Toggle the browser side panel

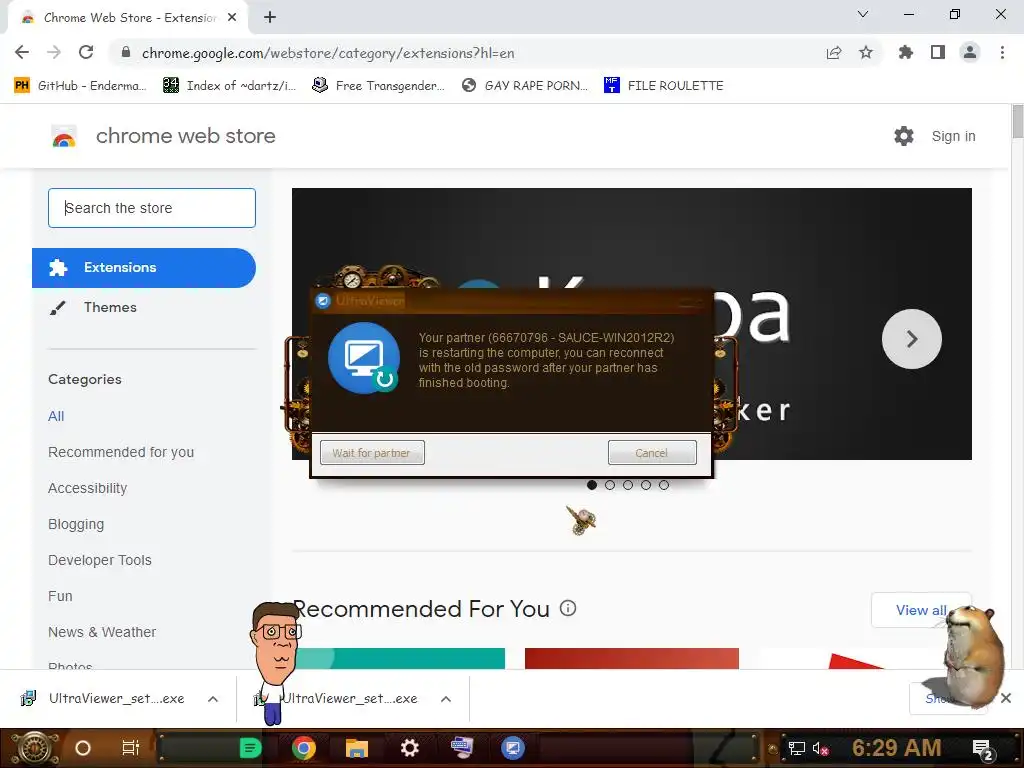[x=938, y=52]
